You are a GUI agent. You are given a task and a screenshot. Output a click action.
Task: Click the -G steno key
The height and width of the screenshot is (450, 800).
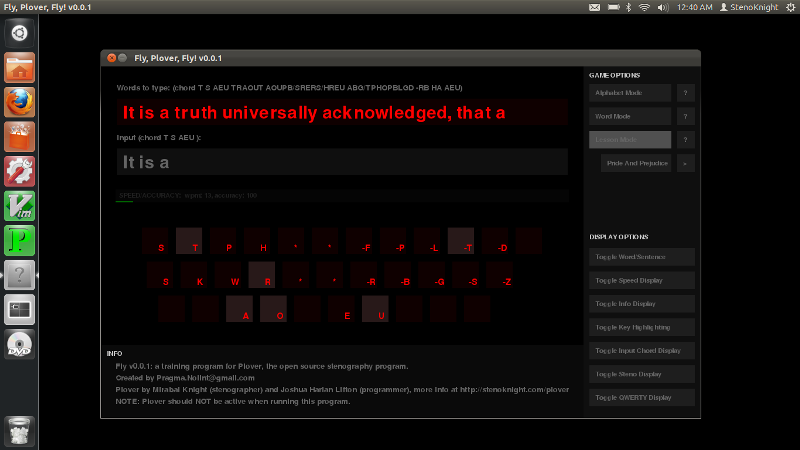pos(432,275)
